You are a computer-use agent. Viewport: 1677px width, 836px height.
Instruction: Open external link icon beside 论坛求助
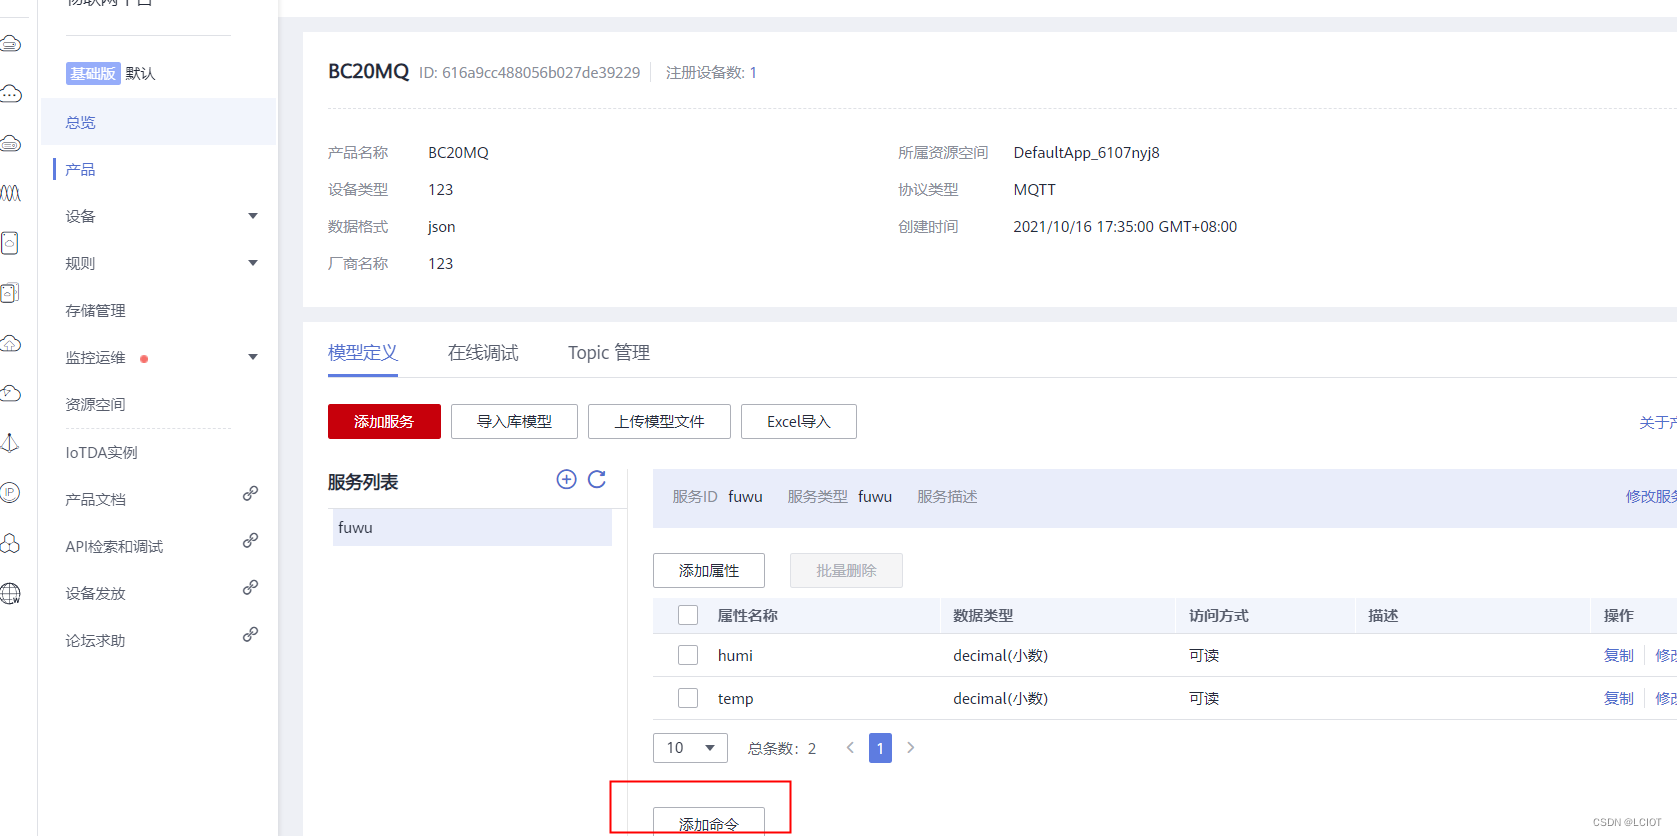(x=250, y=635)
